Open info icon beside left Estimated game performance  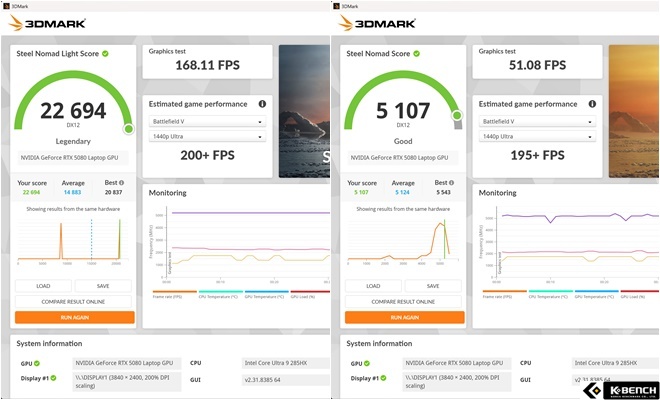coord(262,104)
